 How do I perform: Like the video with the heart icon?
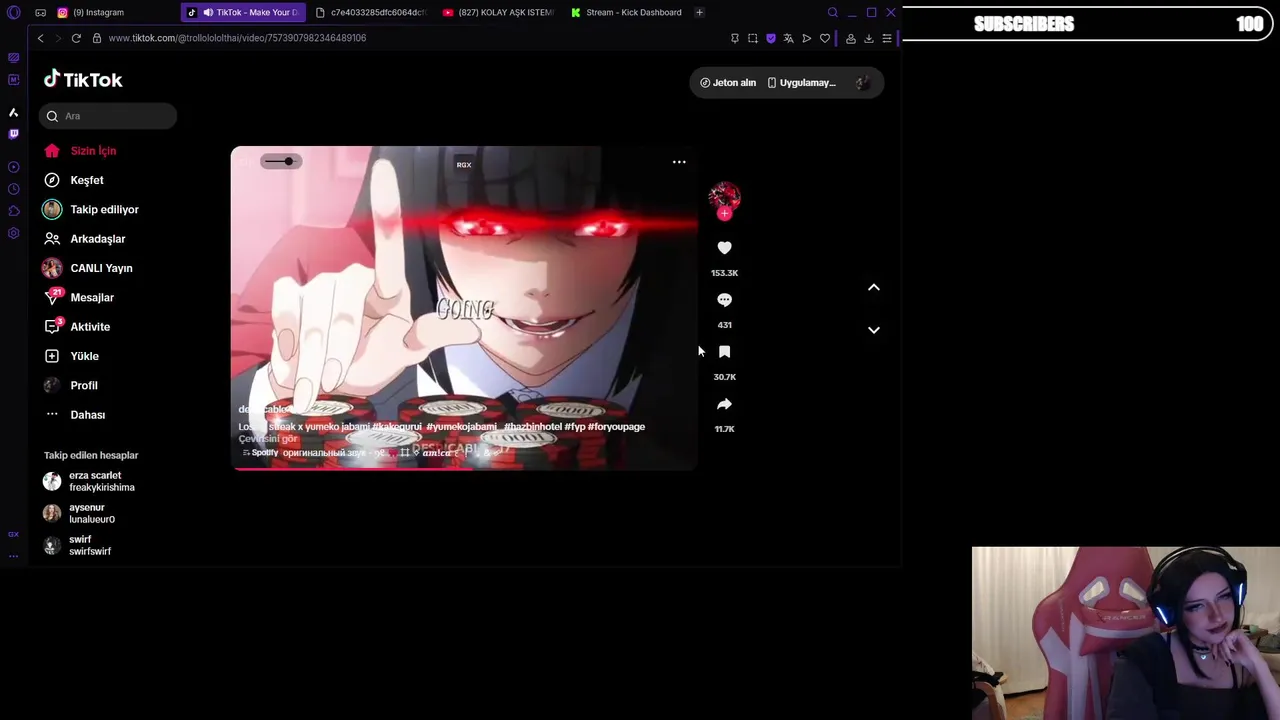coord(724,248)
